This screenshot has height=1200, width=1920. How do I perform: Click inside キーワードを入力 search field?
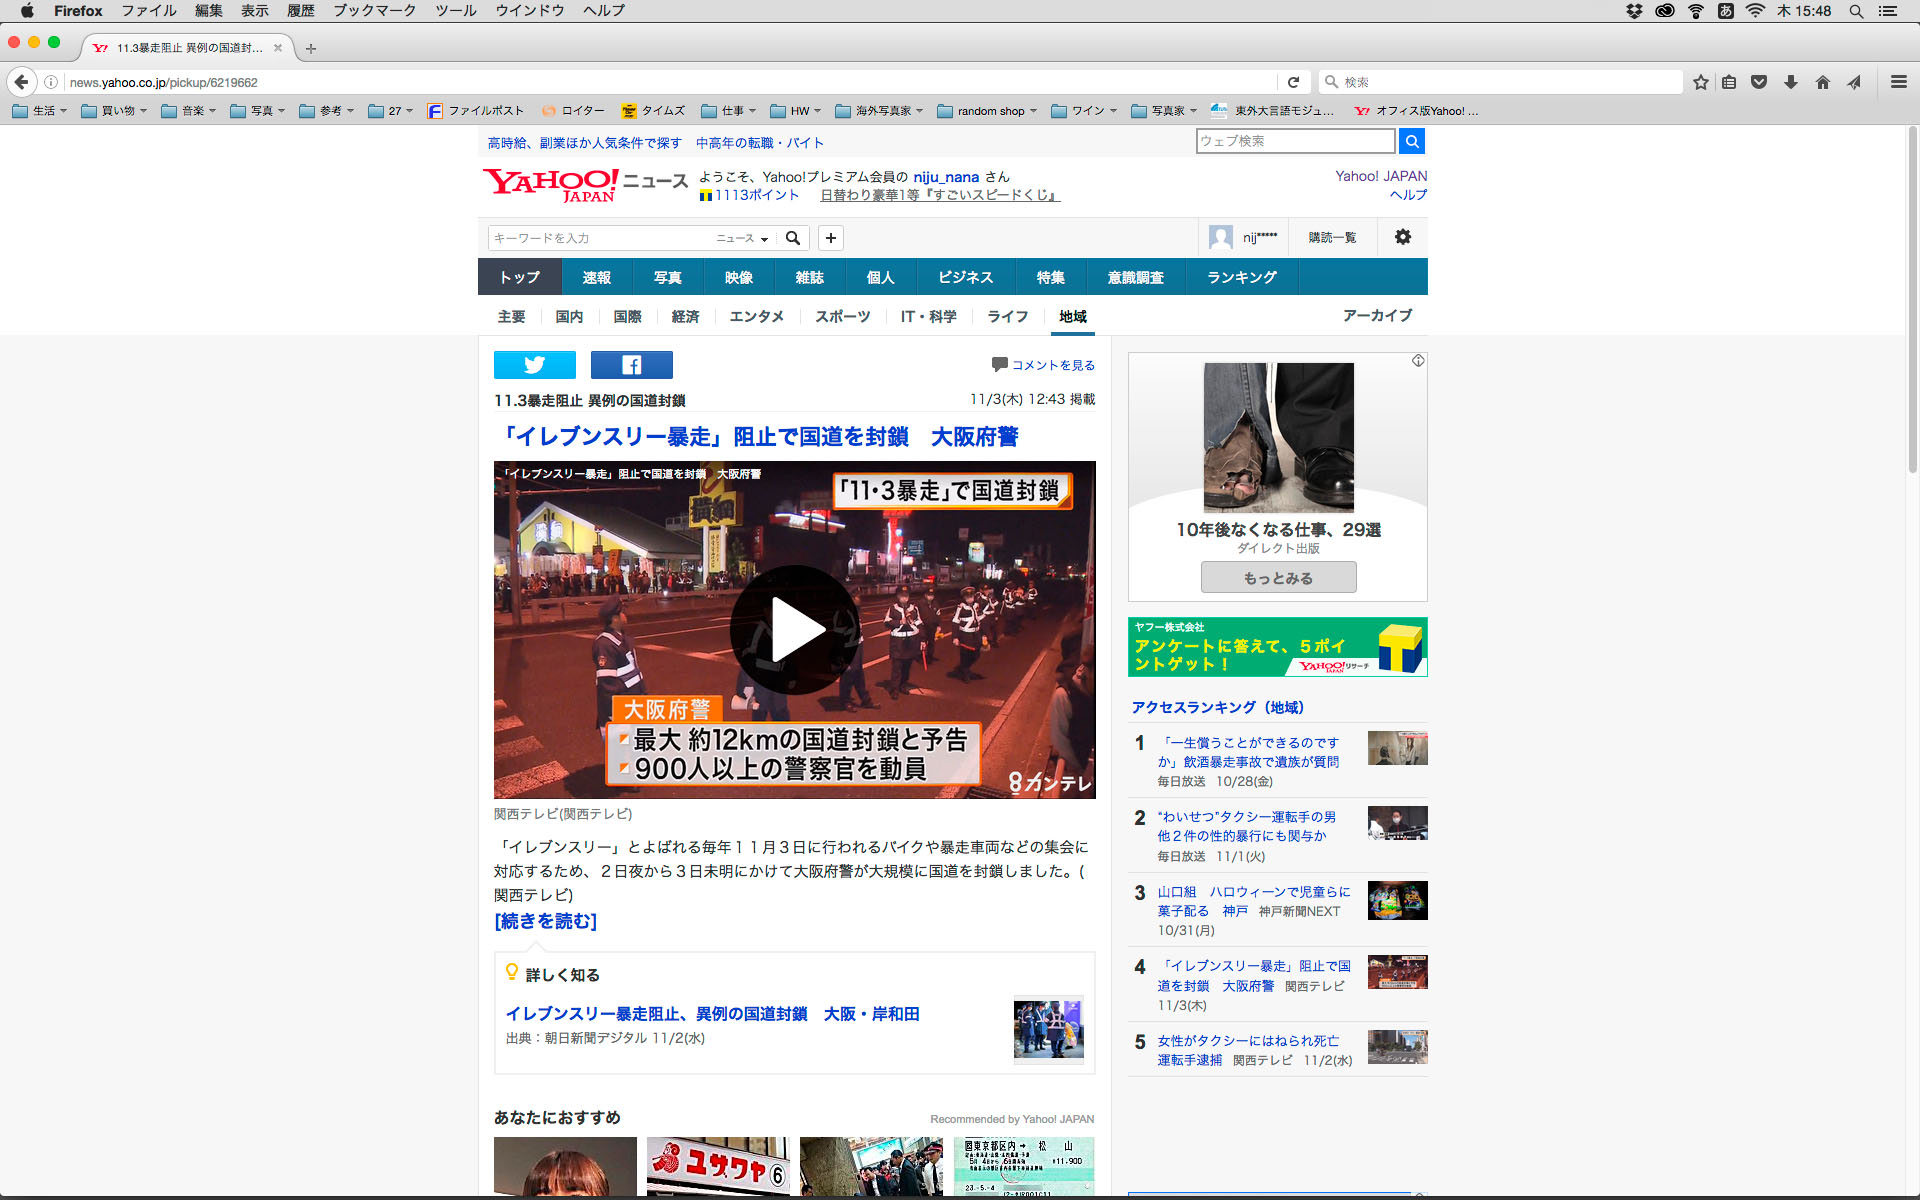pyautogui.click(x=598, y=238)
